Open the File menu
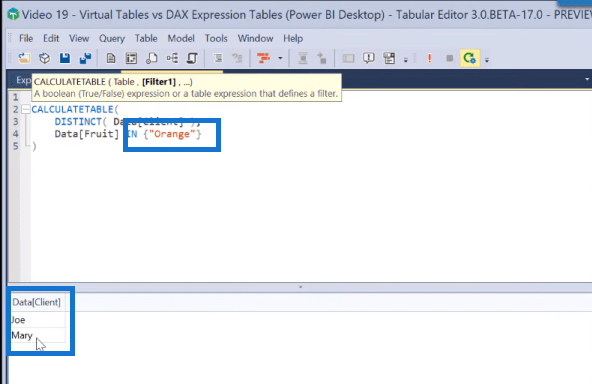The image size is (592, 384). point(26,39)
